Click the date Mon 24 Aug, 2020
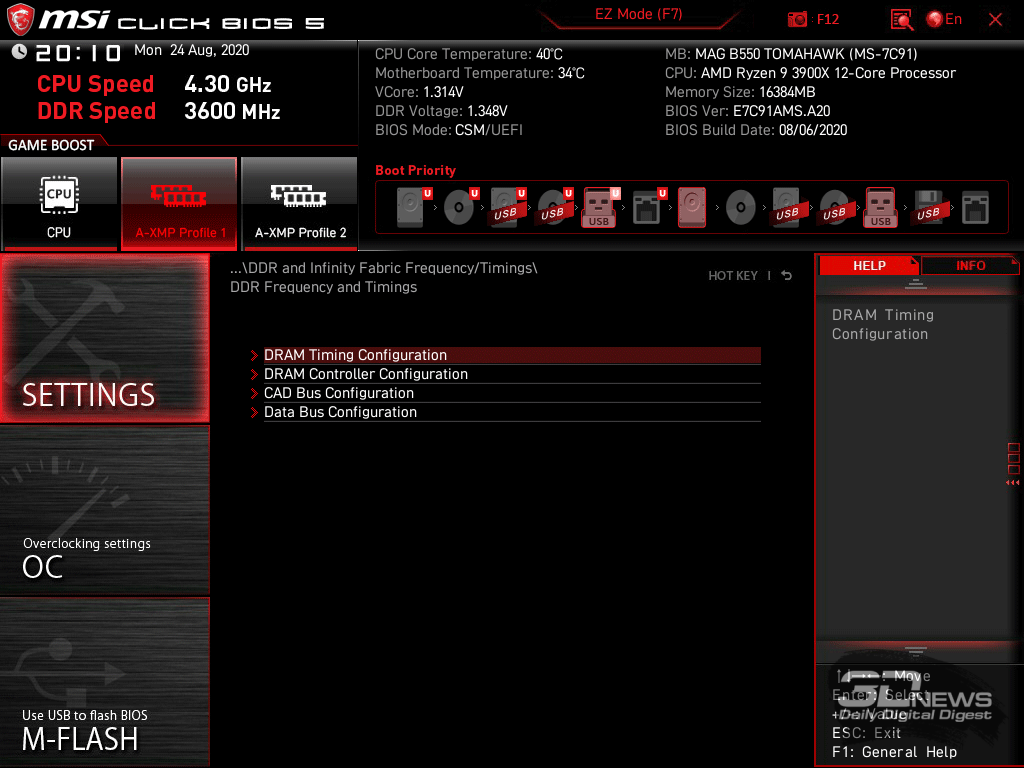The height and width of the screenshot is (768, 1024). (191, 50)
